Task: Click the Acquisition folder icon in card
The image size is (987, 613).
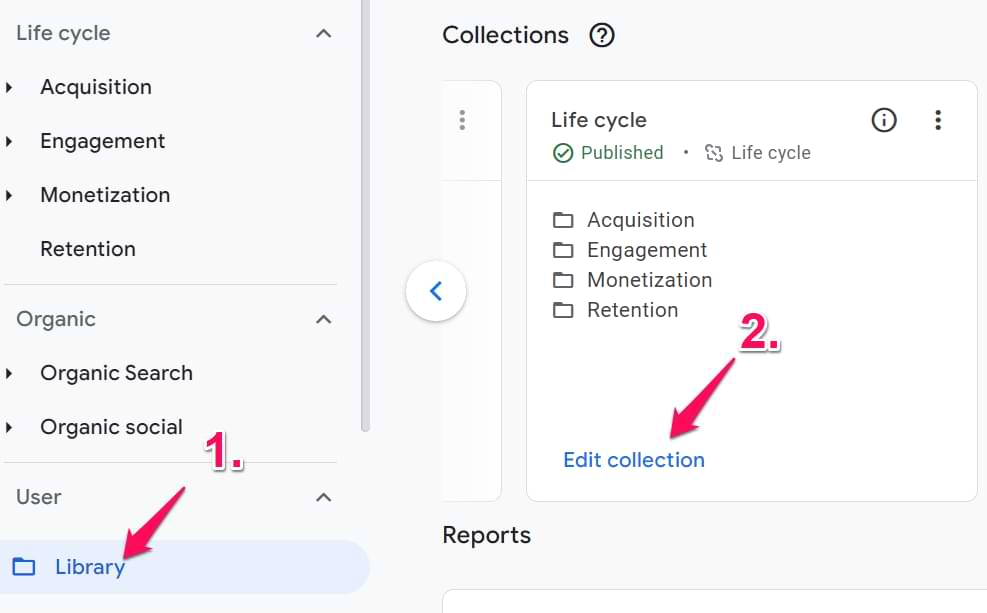Action: (563, 220)
